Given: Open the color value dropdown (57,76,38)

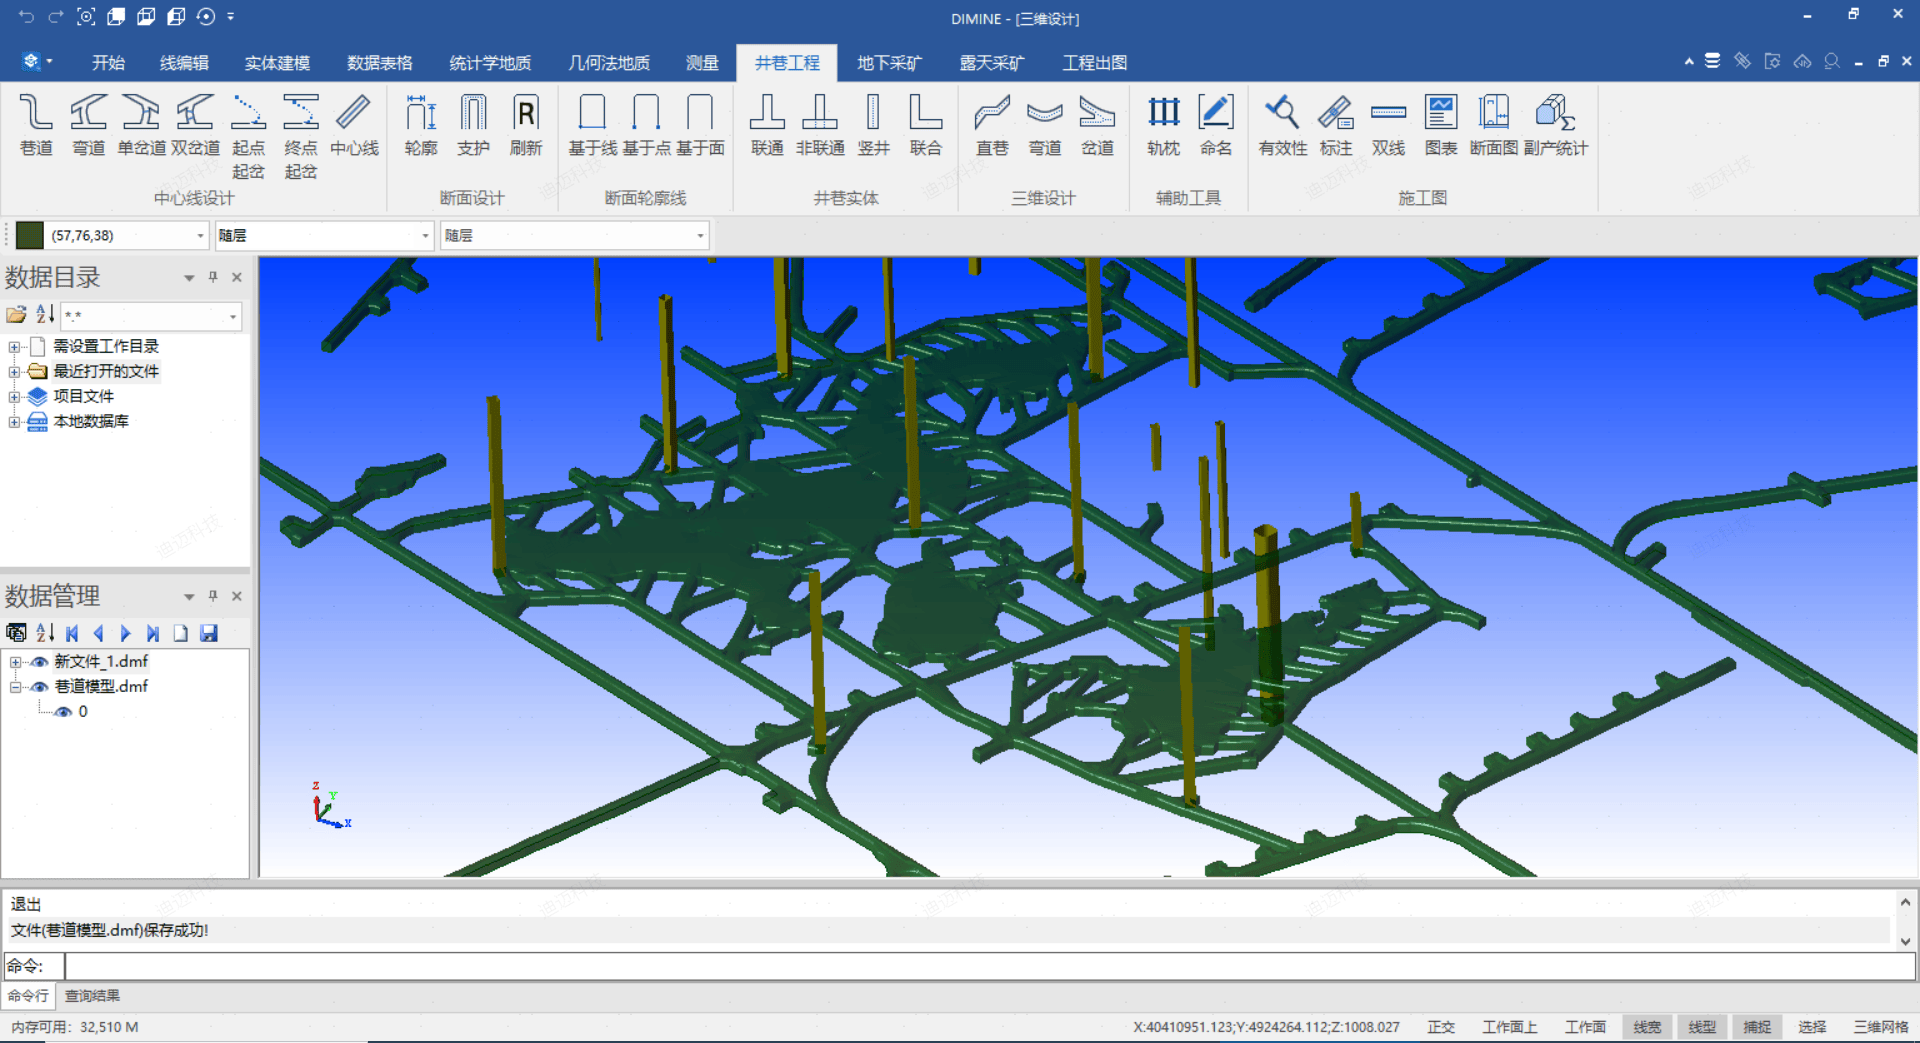Looking at the screenshot, I should (200, 236).
